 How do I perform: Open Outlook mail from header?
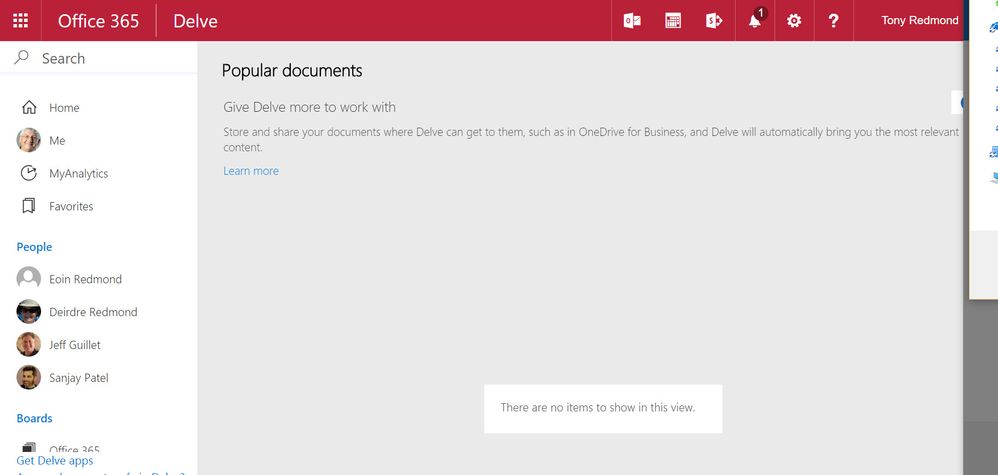tap(632, 21)
